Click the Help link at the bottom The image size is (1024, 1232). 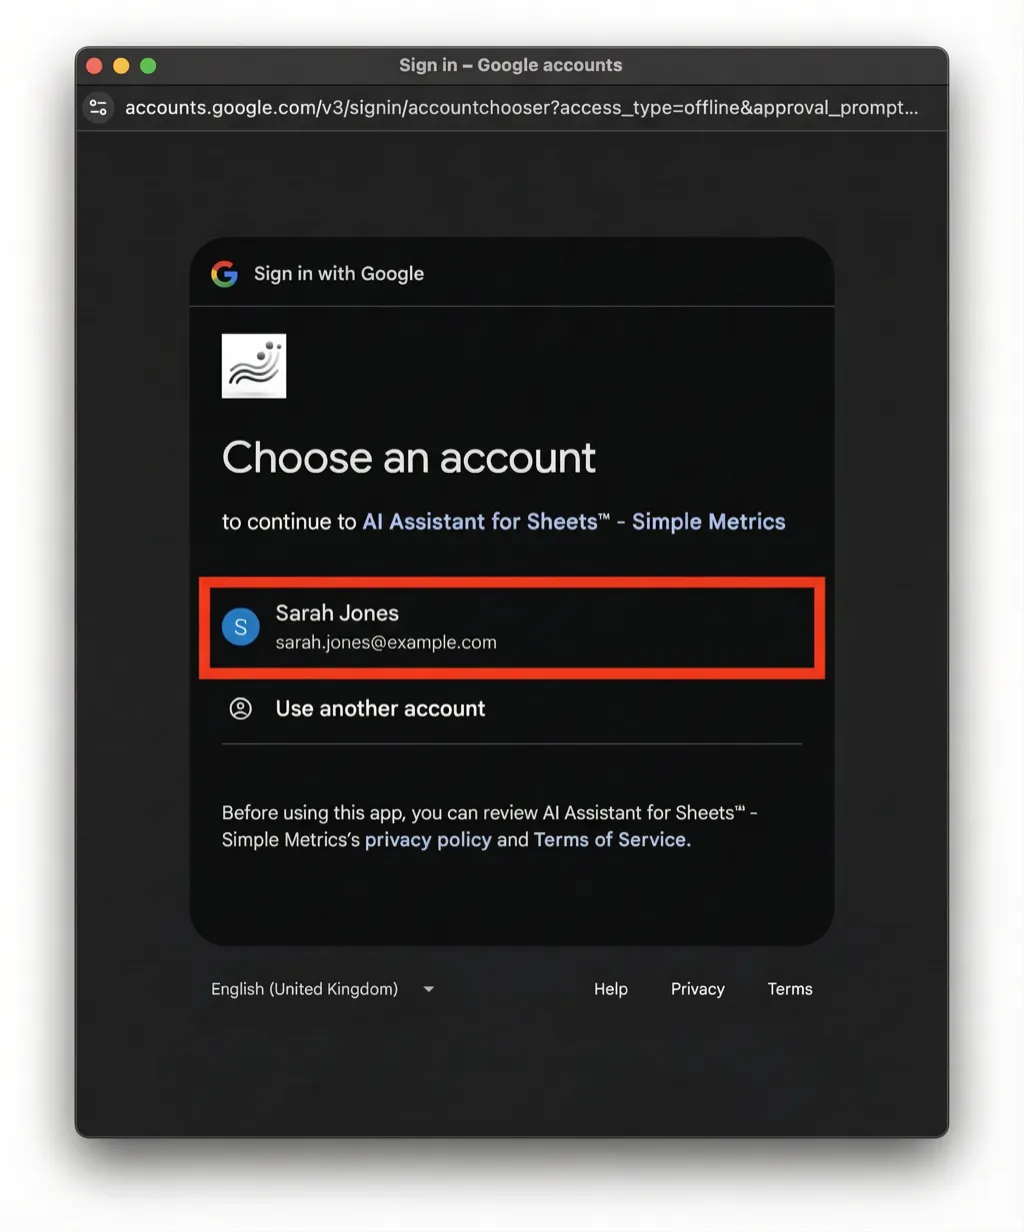[x=610, y=988]
